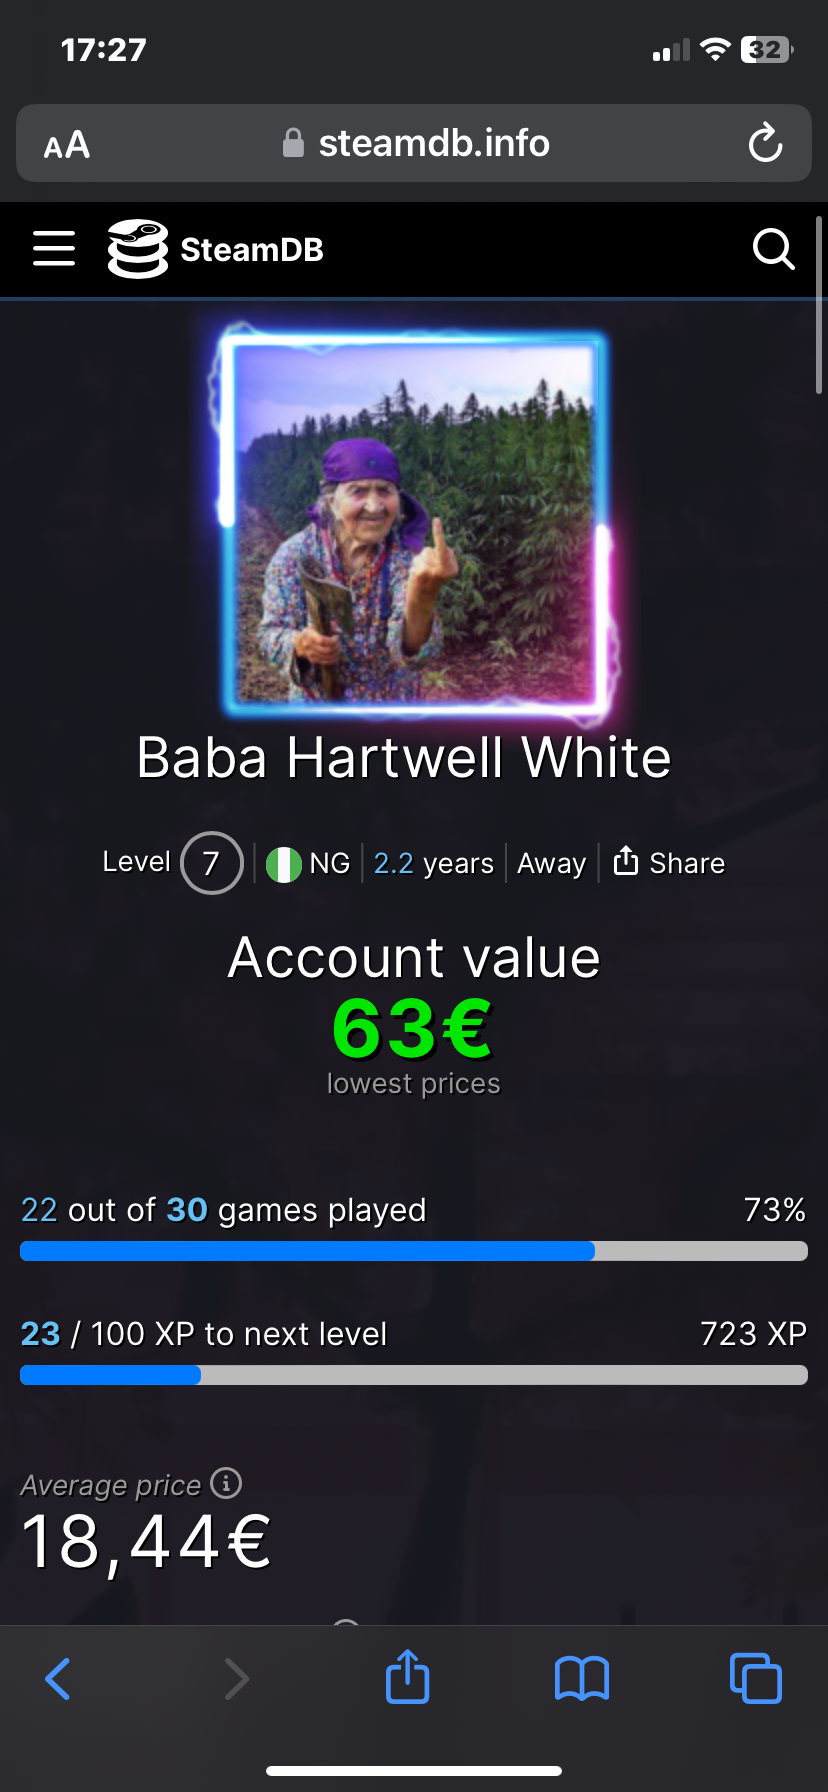Reload the page in Safari
Image resolution: width=828 pixels, height=1792 pixels.
point(765,143)
